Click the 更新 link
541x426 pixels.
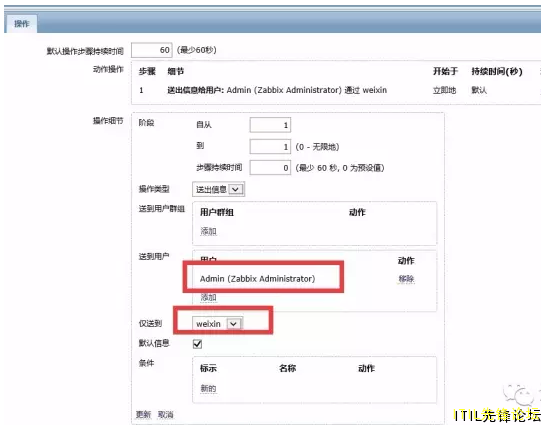click(144, 414)
